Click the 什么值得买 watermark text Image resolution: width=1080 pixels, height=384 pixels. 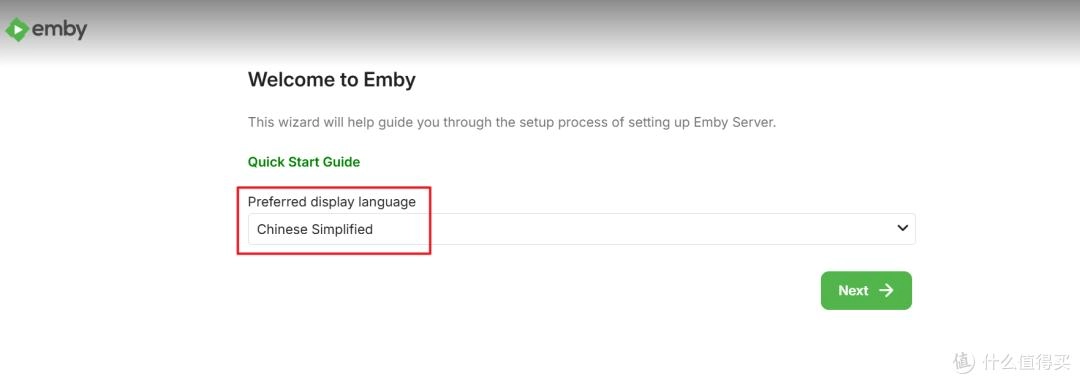point(1026,362)
